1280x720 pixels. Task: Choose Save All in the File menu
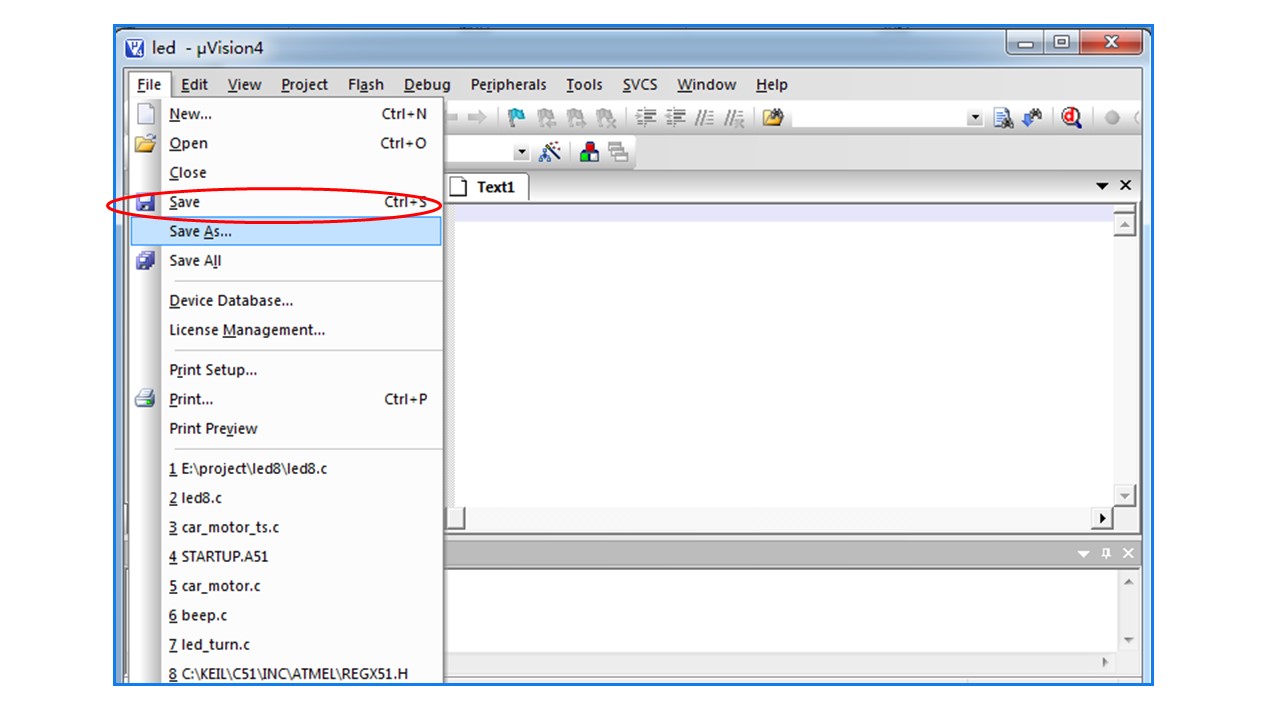coord(286,261)
